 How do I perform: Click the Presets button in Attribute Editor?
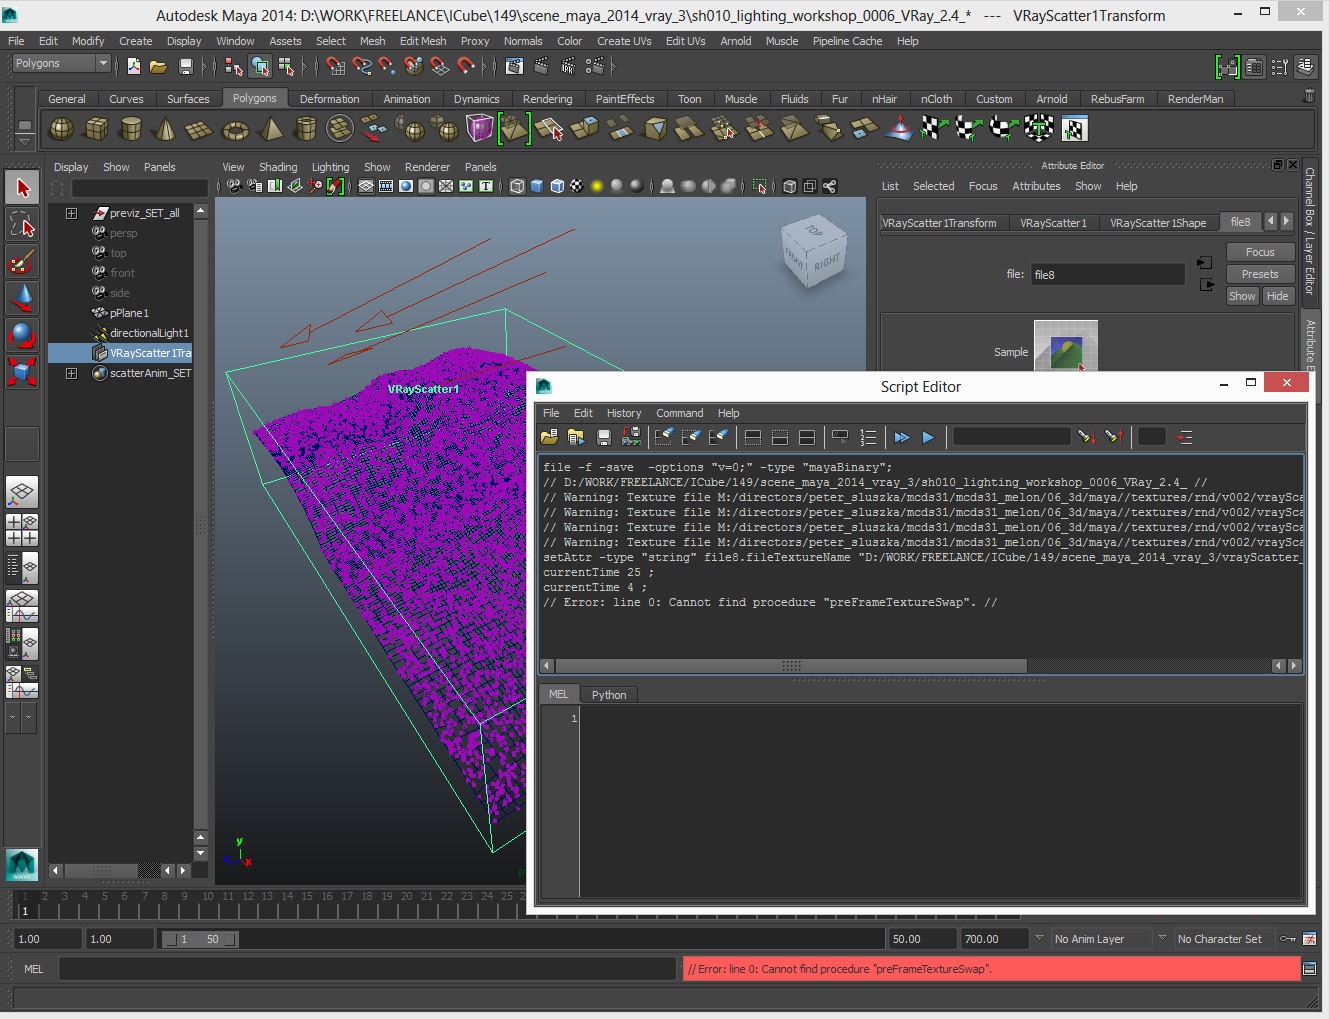(1260, 274)
